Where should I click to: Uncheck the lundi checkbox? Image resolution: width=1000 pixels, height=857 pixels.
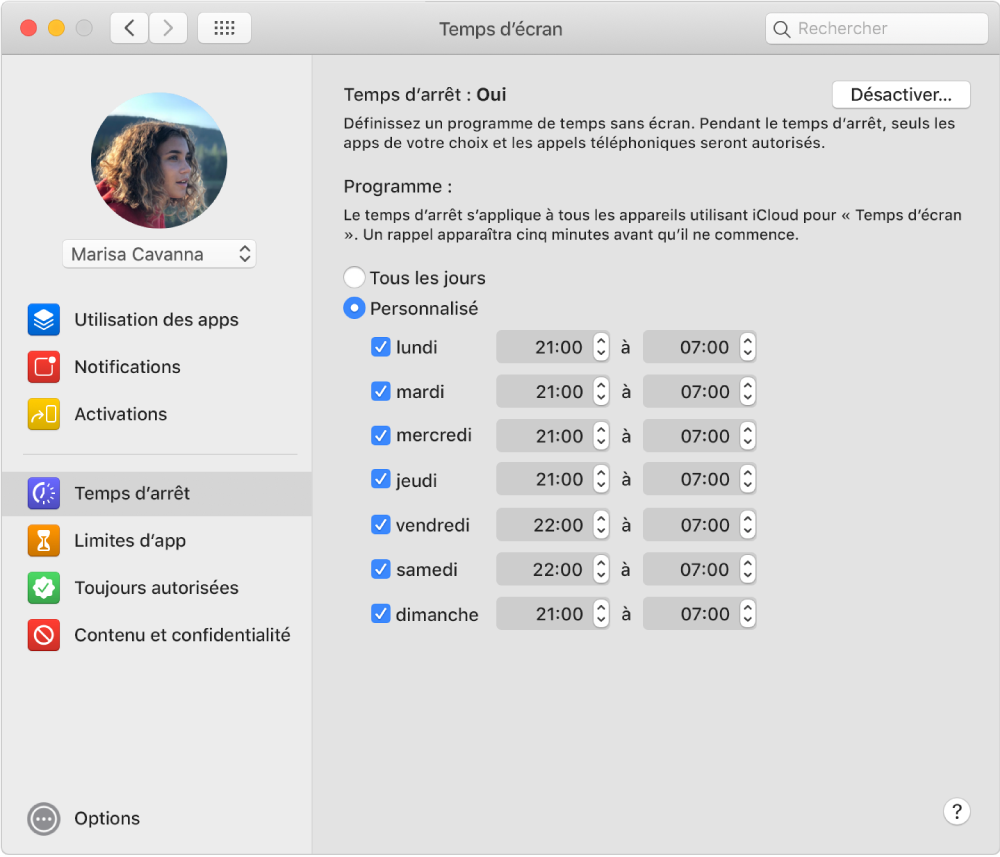tap(381, 347)
